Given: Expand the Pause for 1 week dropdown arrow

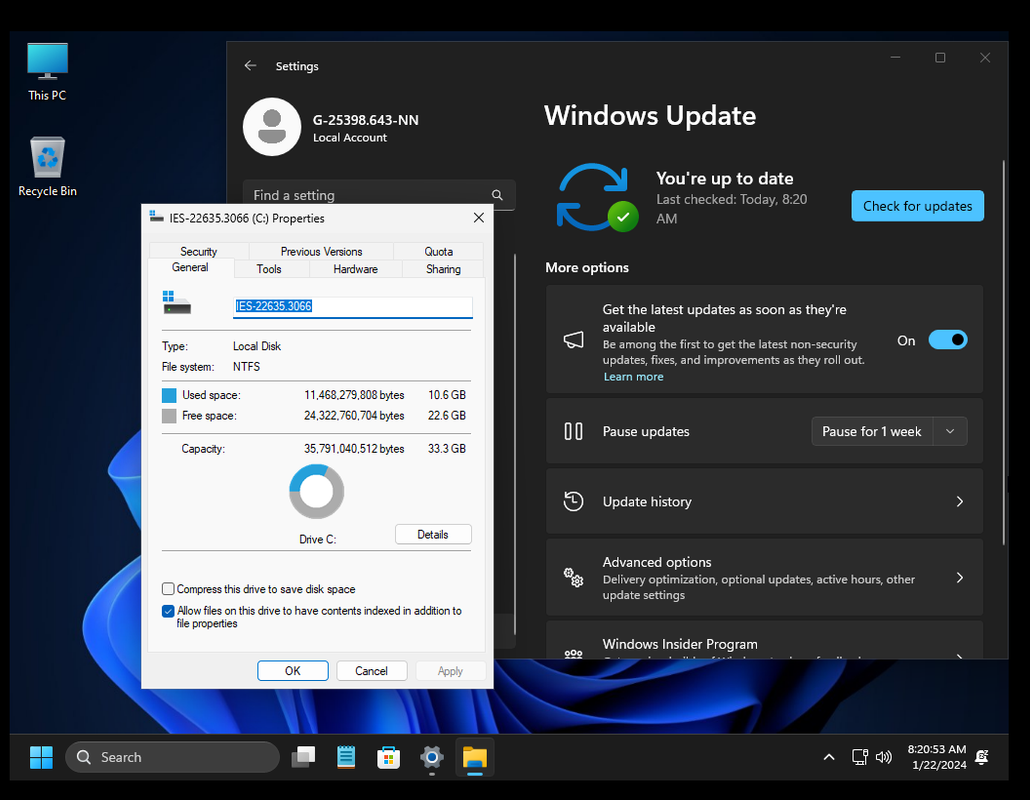Looking at the screenshot, I should pos(950,432).
